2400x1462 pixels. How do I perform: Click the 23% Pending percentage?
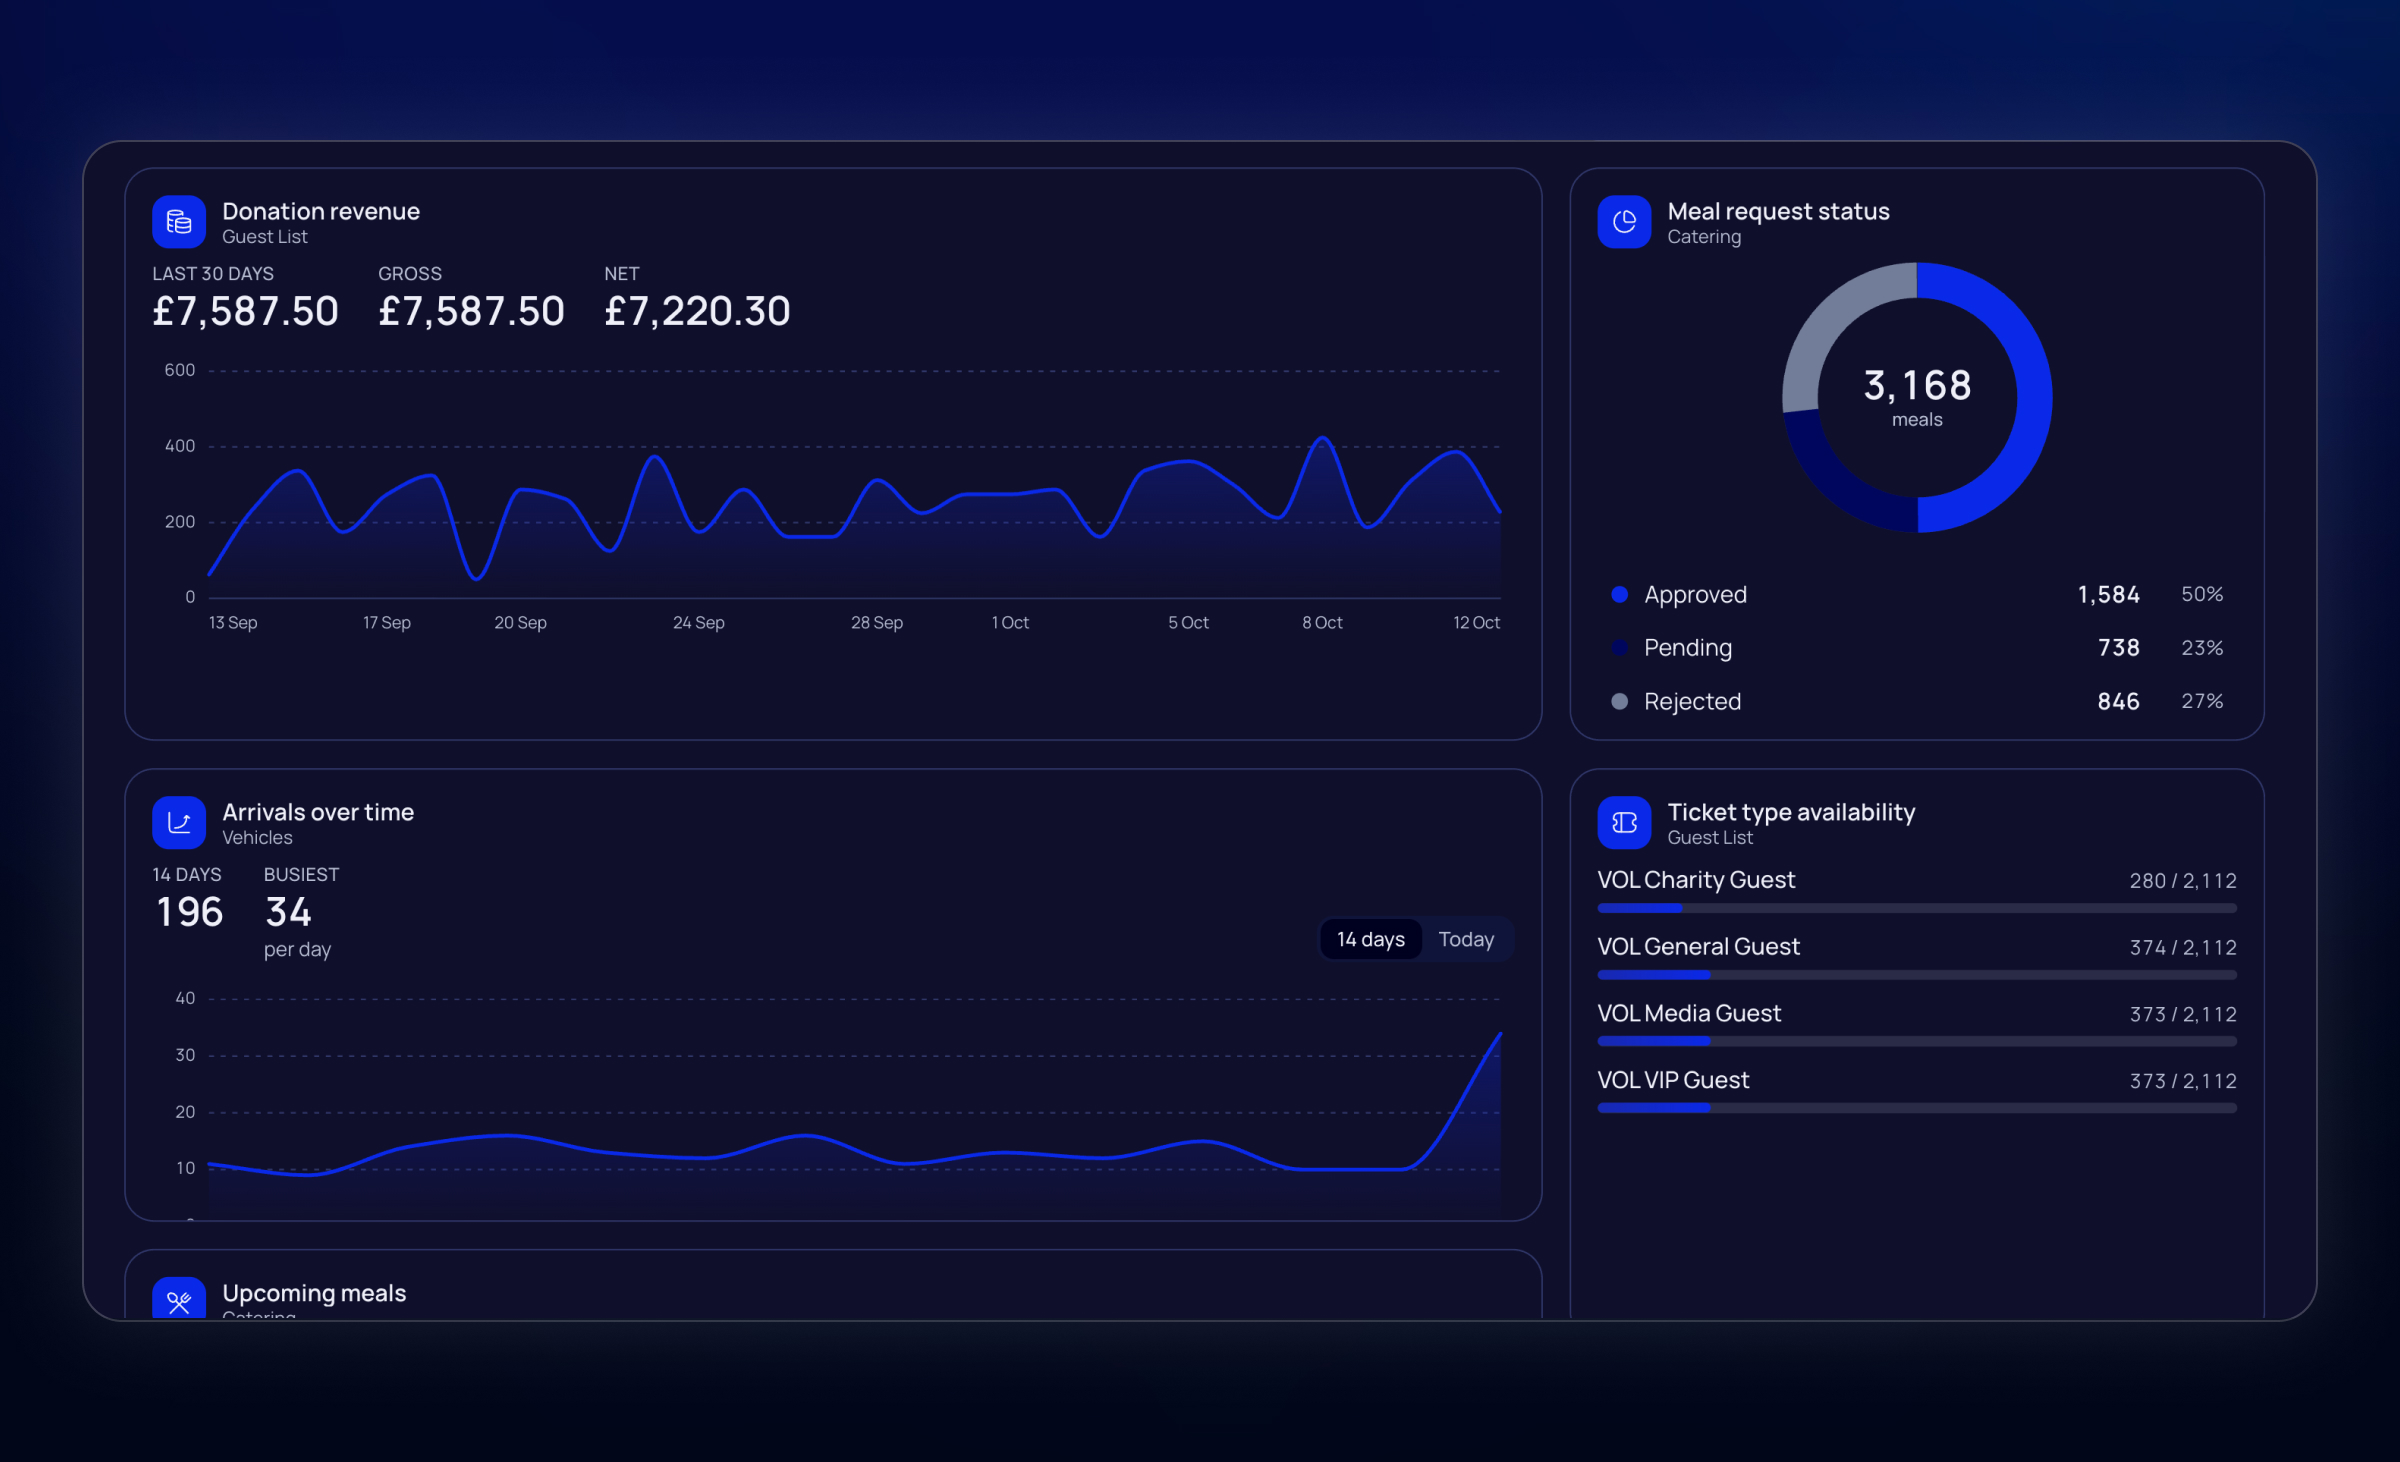tap(2202, 648)
